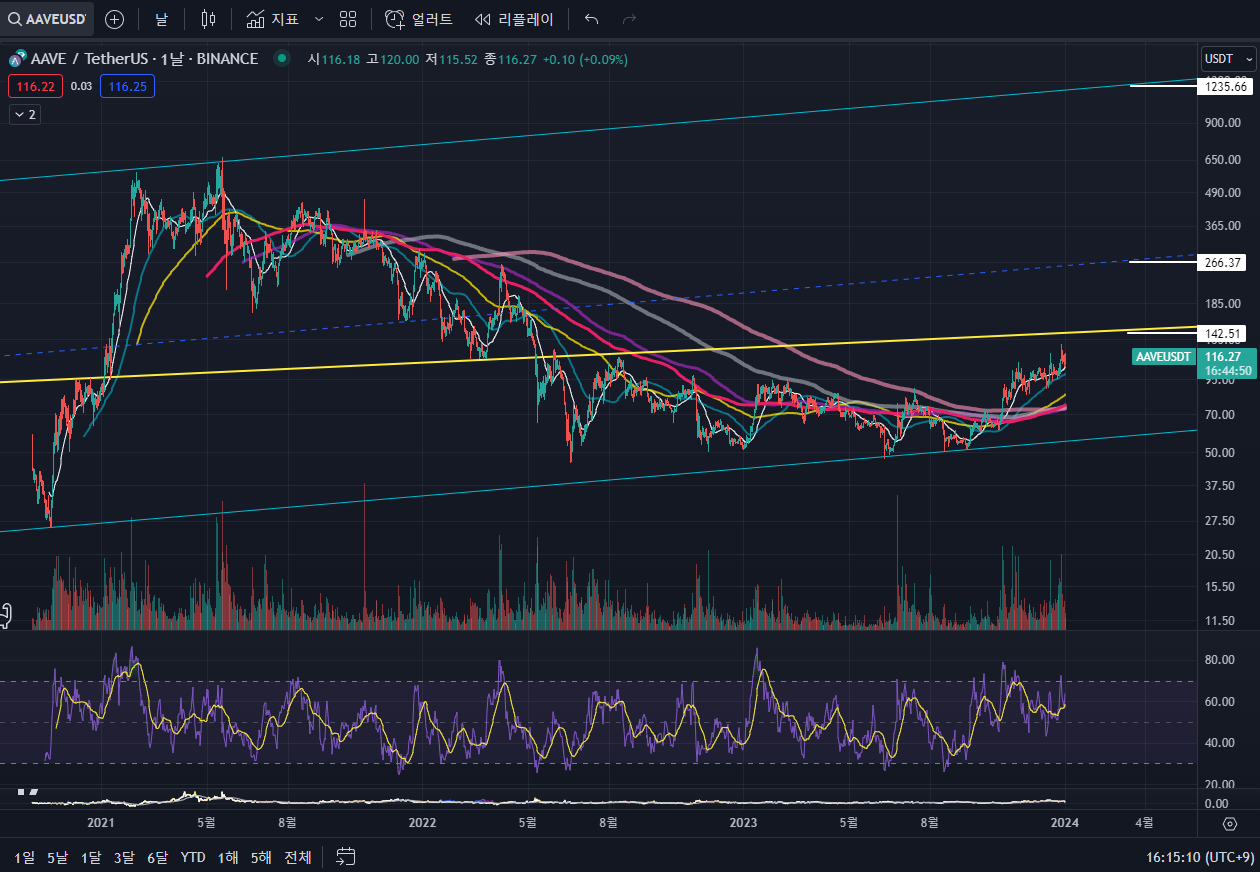The image size is (1260, 872).
Task: Open chart settings gear on time axis
Action: 1230,823
